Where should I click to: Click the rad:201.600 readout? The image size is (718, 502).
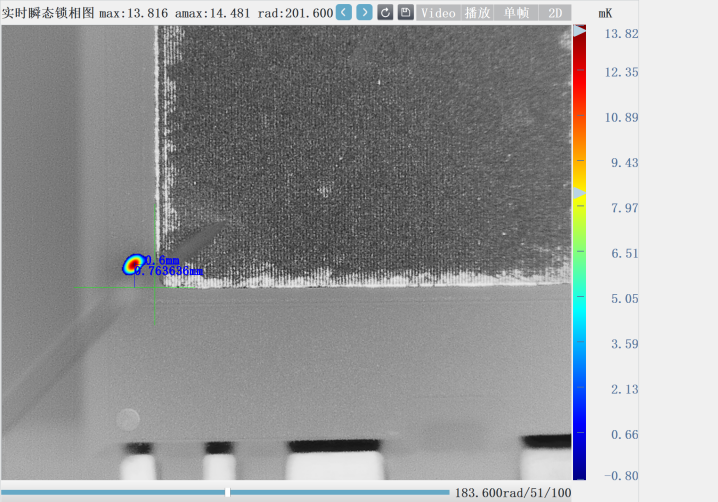295,13
